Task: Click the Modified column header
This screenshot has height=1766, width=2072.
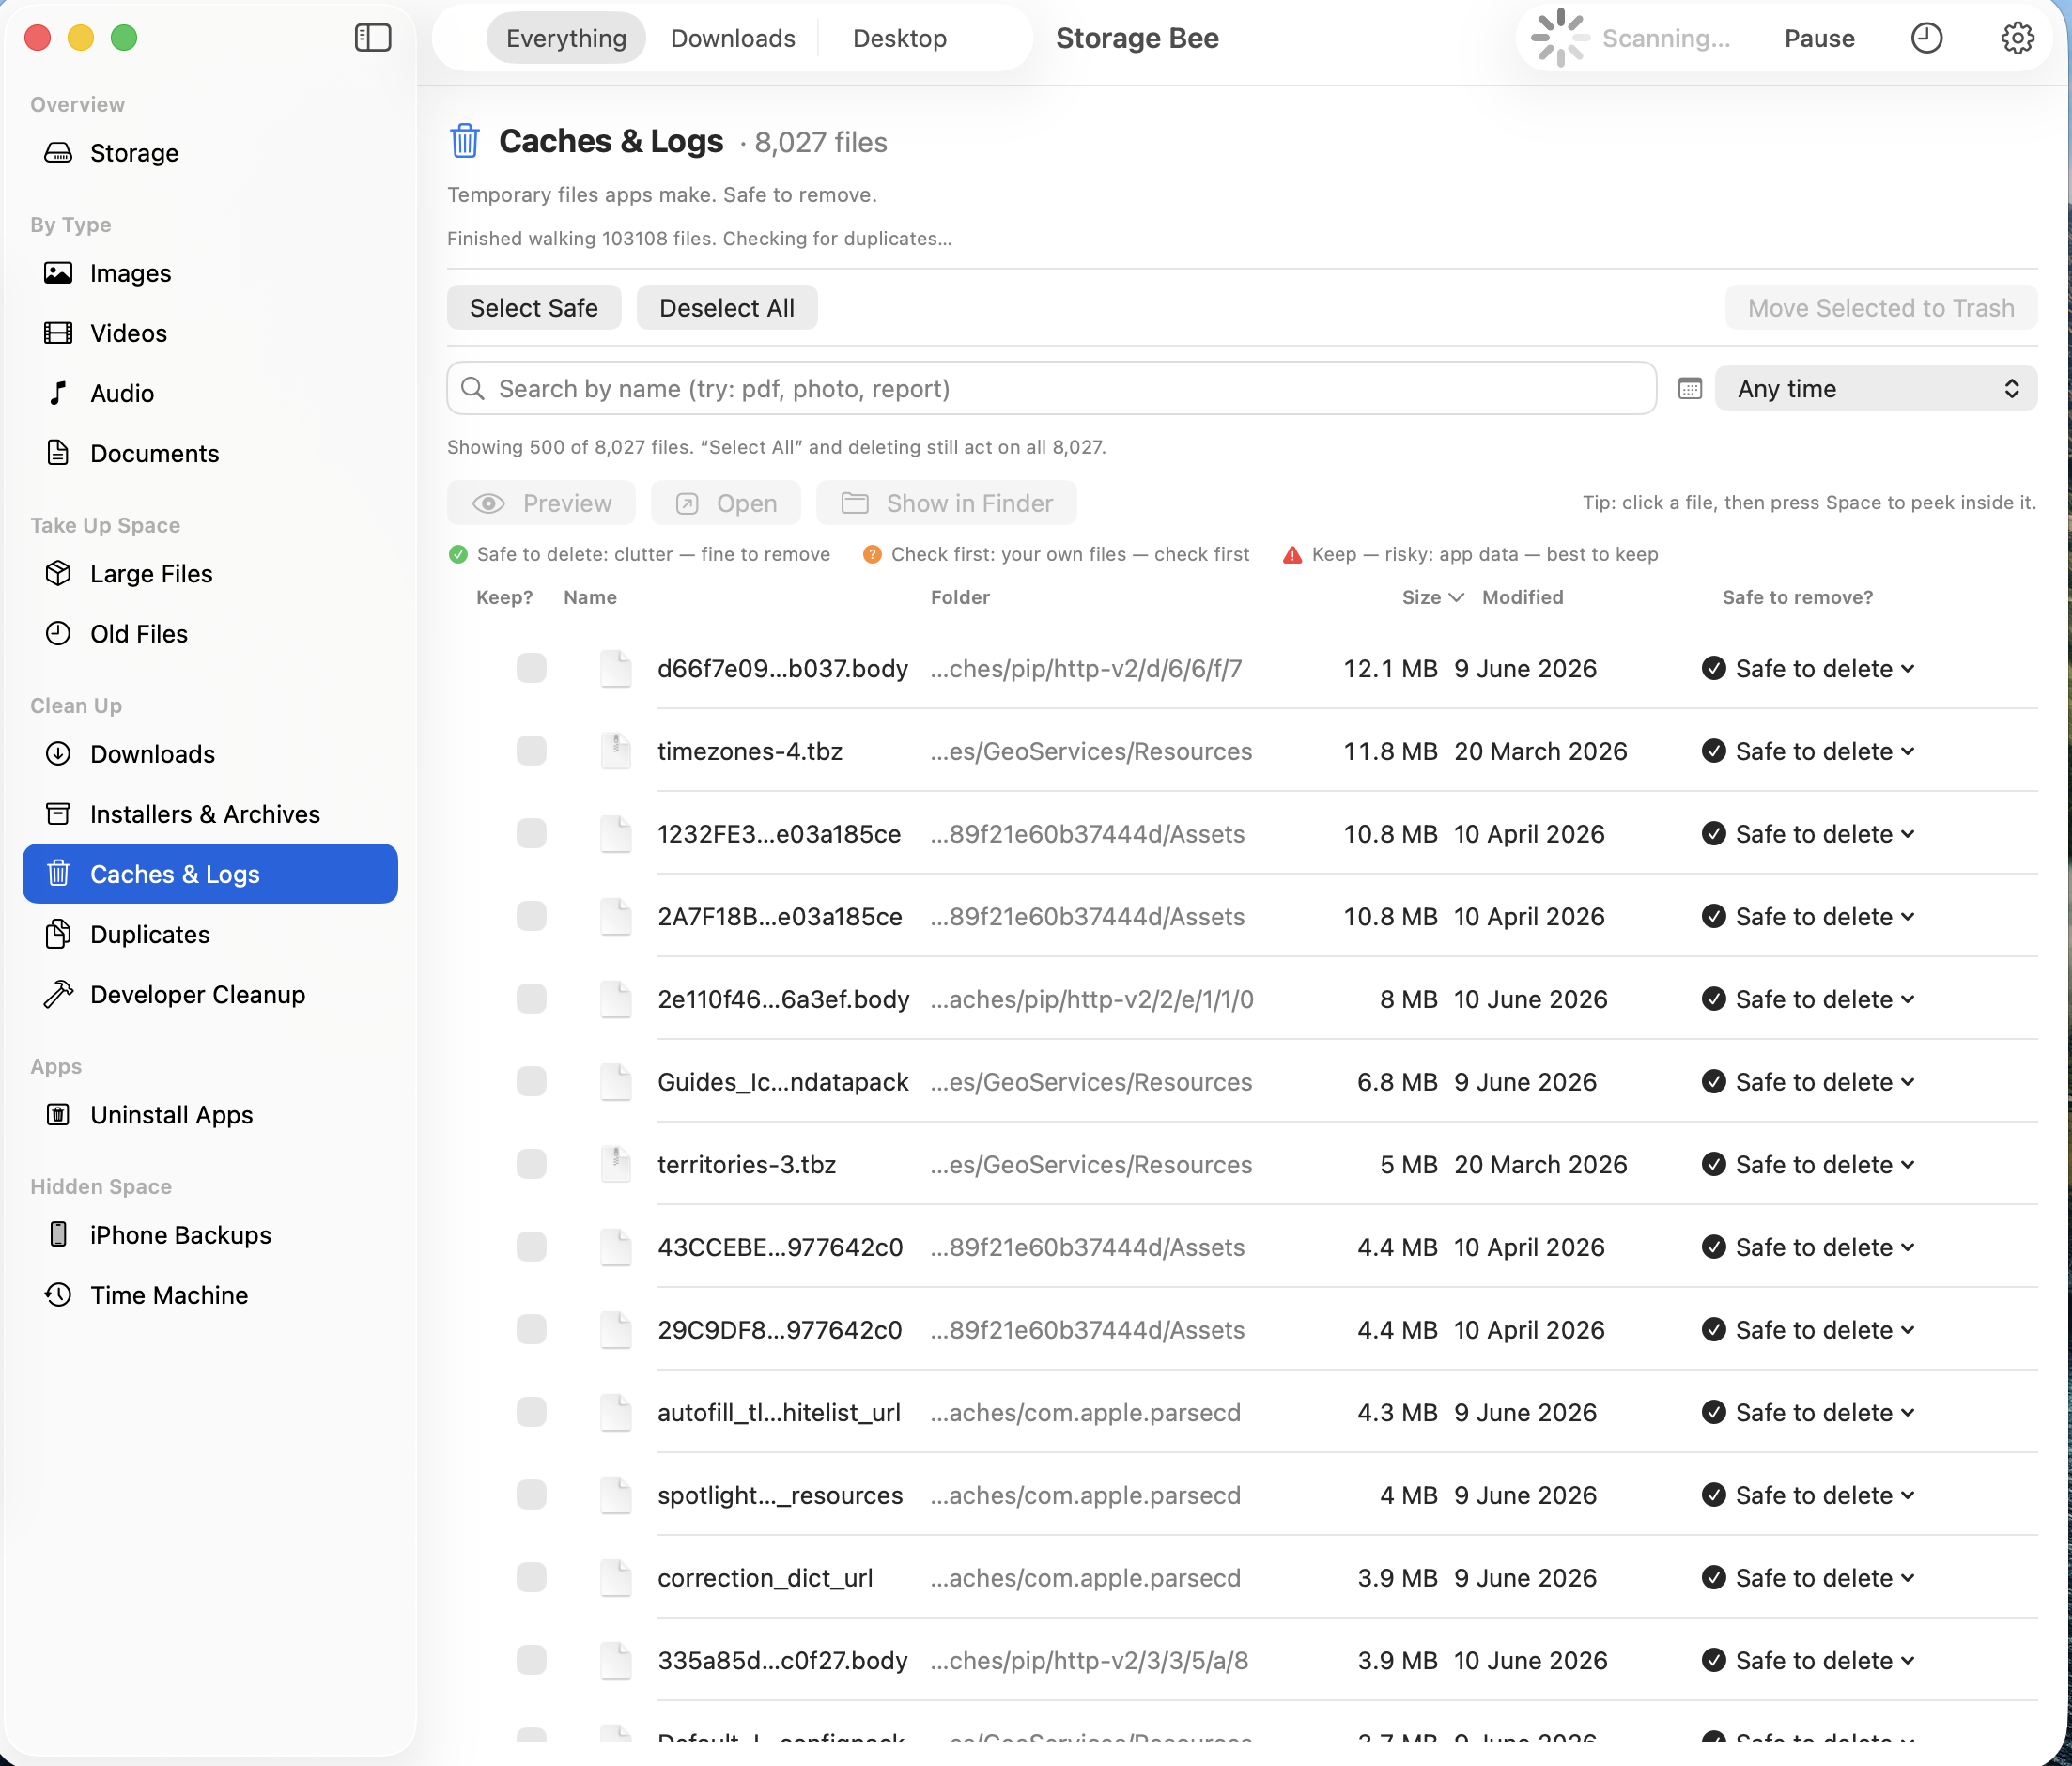Action: click(x=1522, y=597)
